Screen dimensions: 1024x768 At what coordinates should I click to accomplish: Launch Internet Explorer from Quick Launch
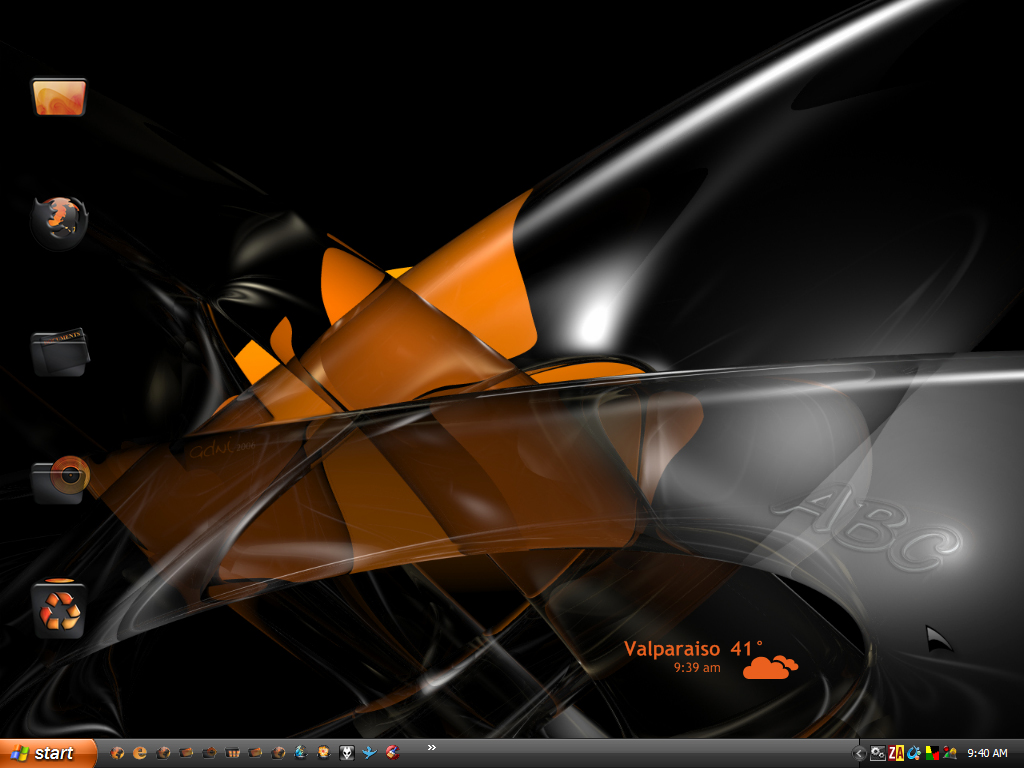140,753
